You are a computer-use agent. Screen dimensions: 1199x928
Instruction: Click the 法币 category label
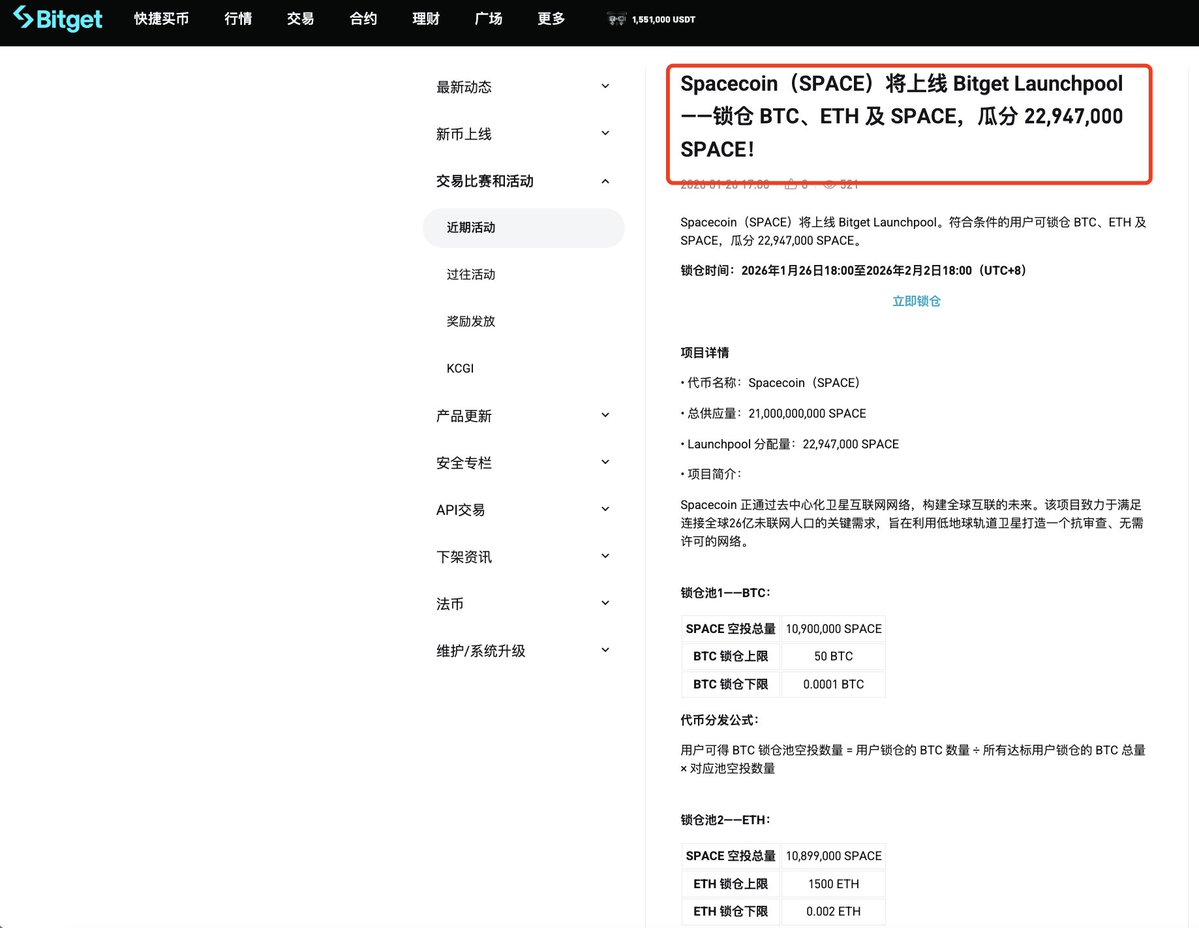pyautogui.click(x=450, y=604)
